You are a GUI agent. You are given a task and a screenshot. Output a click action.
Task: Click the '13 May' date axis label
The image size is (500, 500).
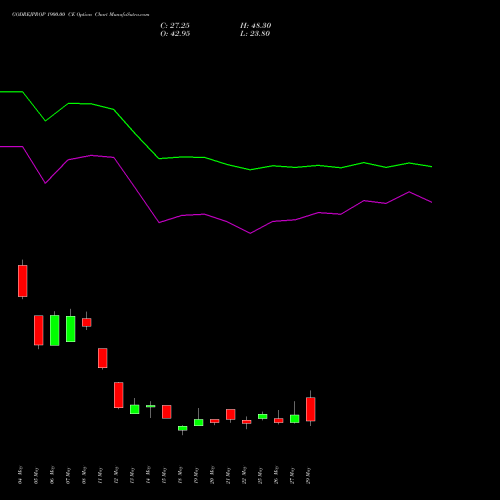point(132,475)
